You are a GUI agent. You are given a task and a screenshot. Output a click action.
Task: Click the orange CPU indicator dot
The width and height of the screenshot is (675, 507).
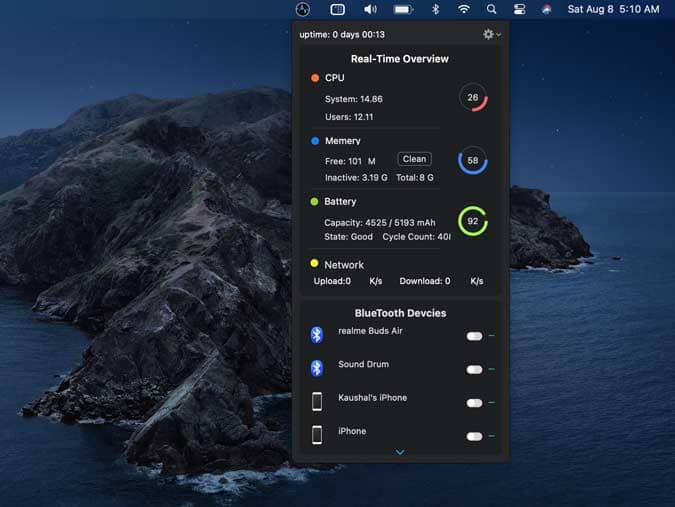[315, 78]
